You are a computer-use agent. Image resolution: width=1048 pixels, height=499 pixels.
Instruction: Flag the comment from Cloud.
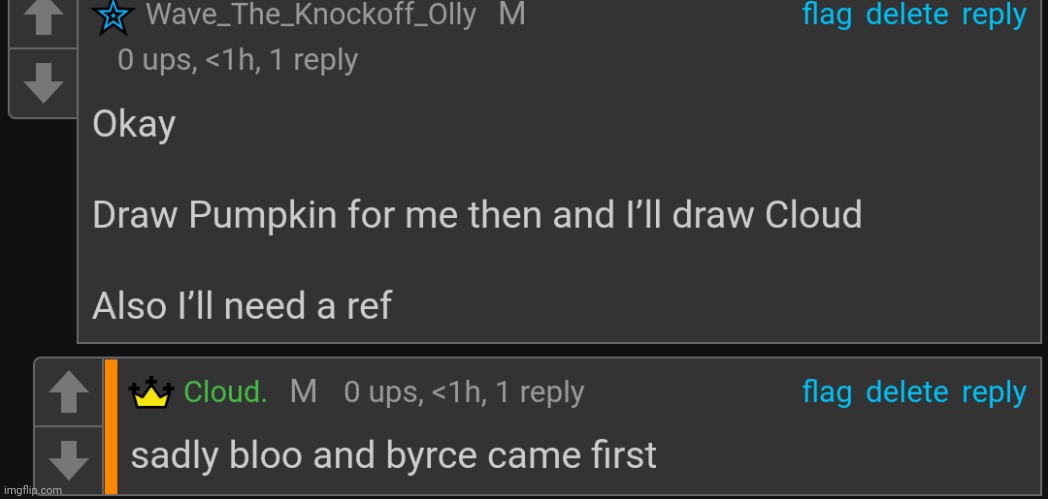pos(828,393)
